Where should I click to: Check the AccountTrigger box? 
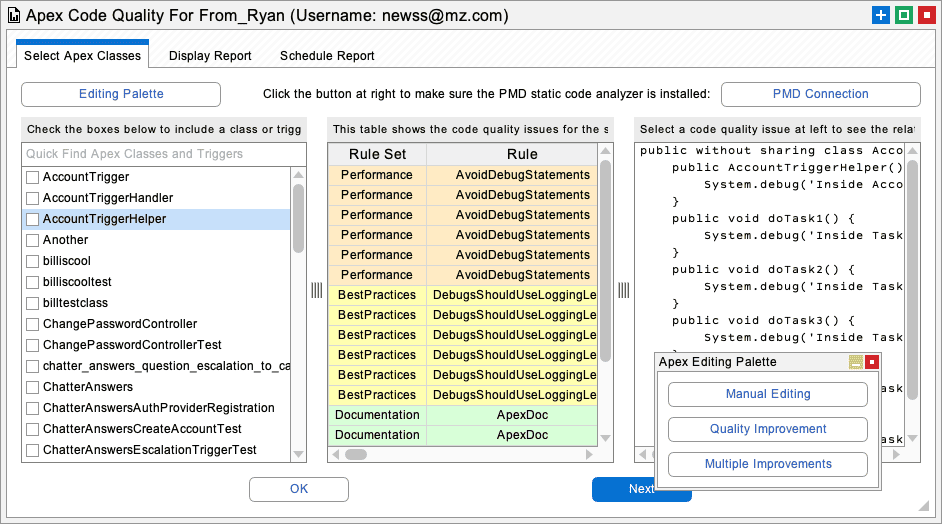[x=32, y=177]
